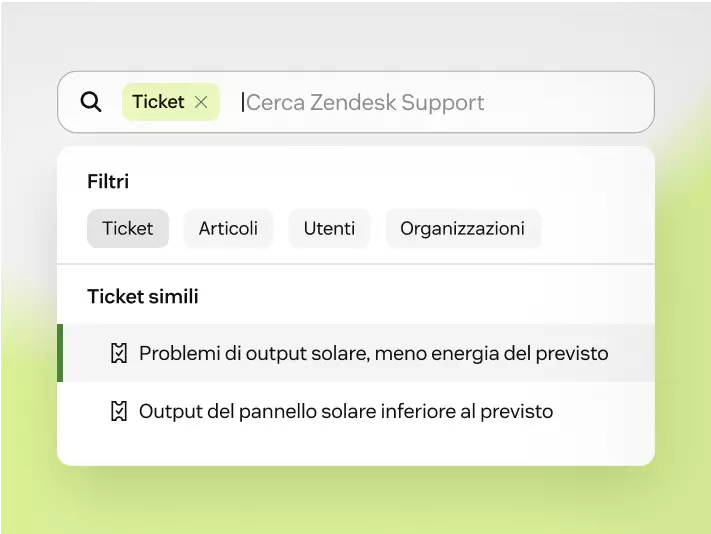Click the Ticket simili section heading
Image resolution: width=711 pixels, height=534 pixels.
143,296
